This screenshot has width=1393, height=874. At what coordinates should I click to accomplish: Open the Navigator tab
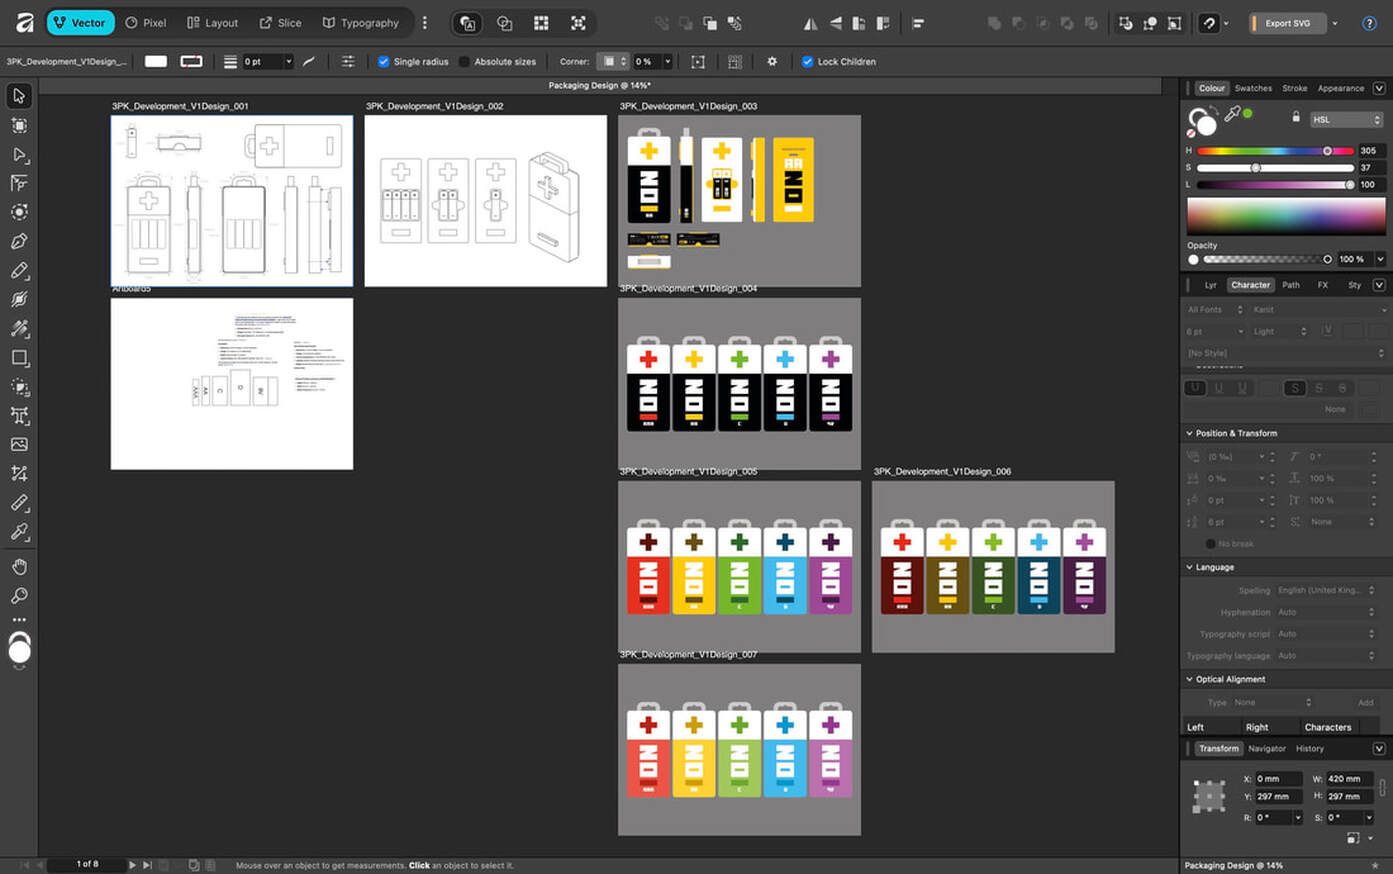pyautogui.click(x=1266, y=748)
